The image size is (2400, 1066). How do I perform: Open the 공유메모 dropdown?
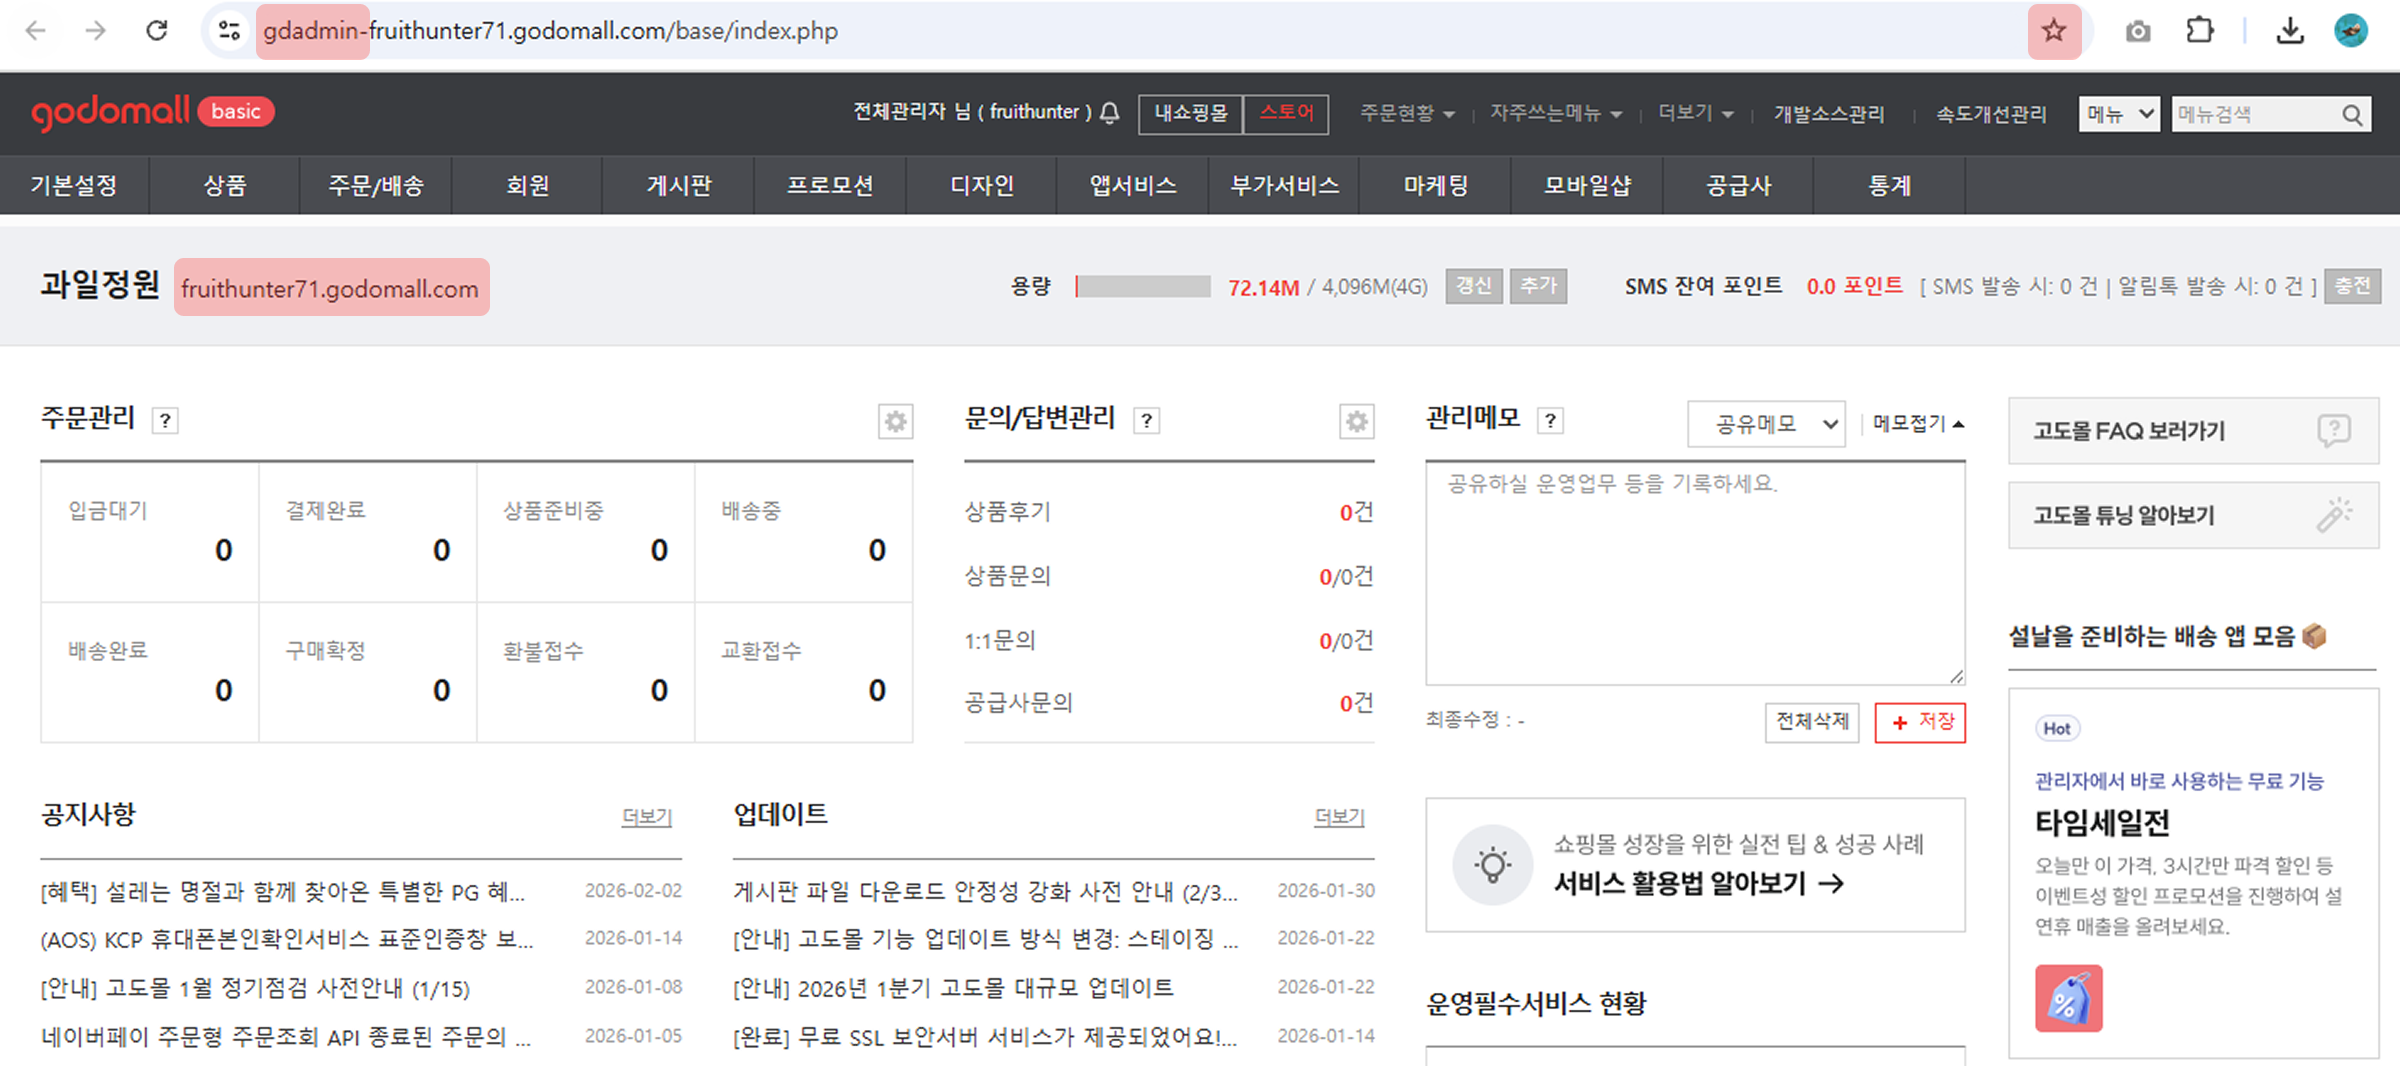coord(1766,424)
